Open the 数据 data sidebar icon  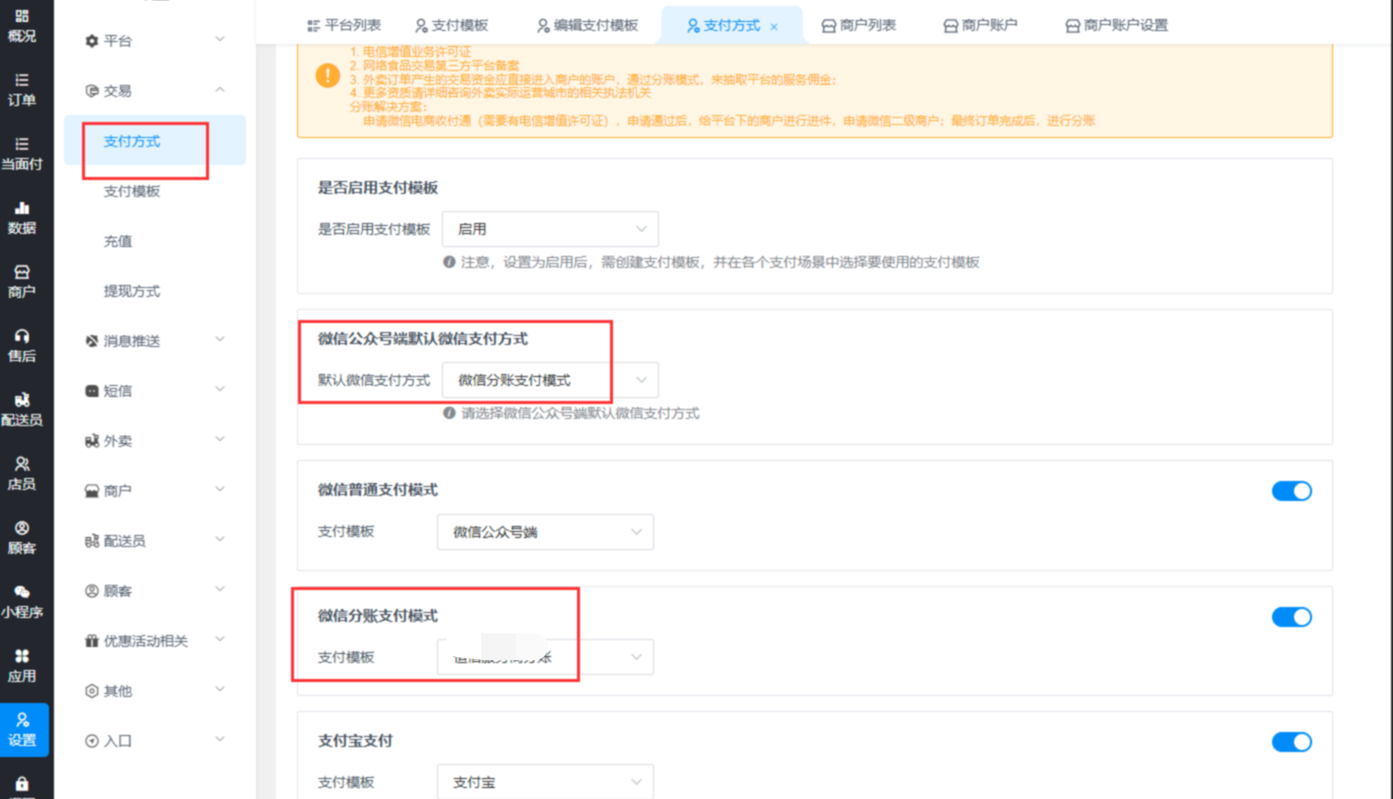(22, 217)
